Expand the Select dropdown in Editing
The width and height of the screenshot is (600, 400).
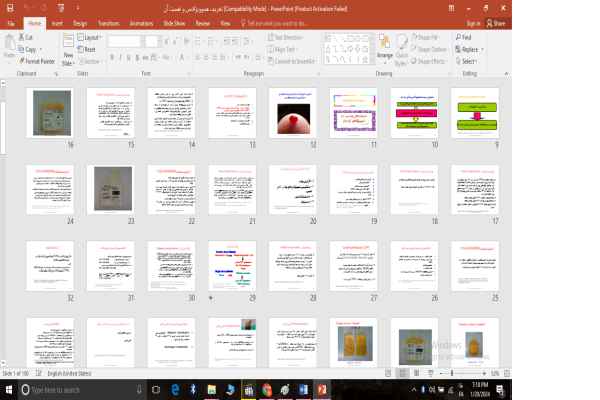coord(467,60)
